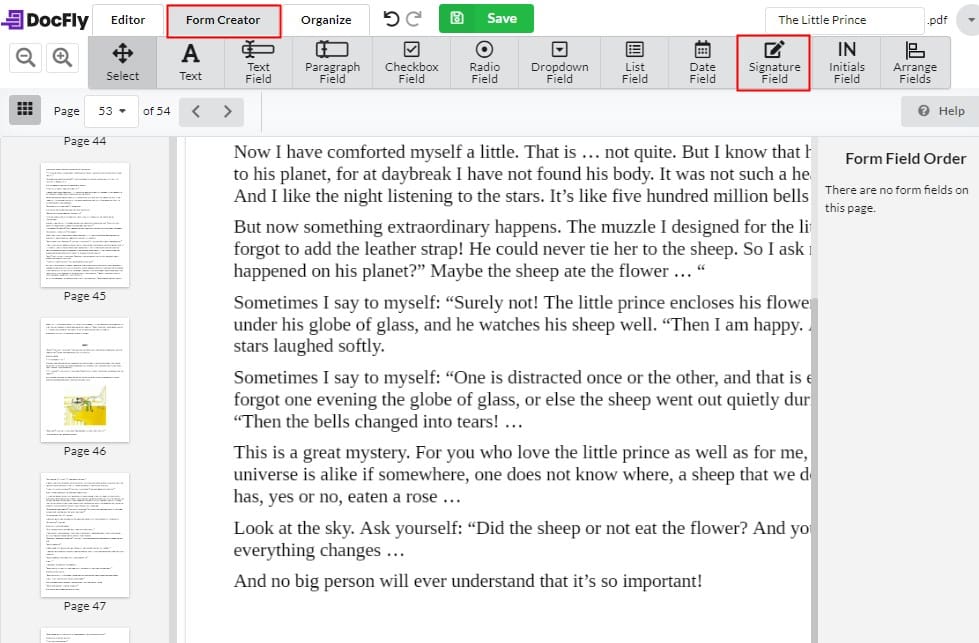Choose the Checkbox Field tool

tap(411, 62)
